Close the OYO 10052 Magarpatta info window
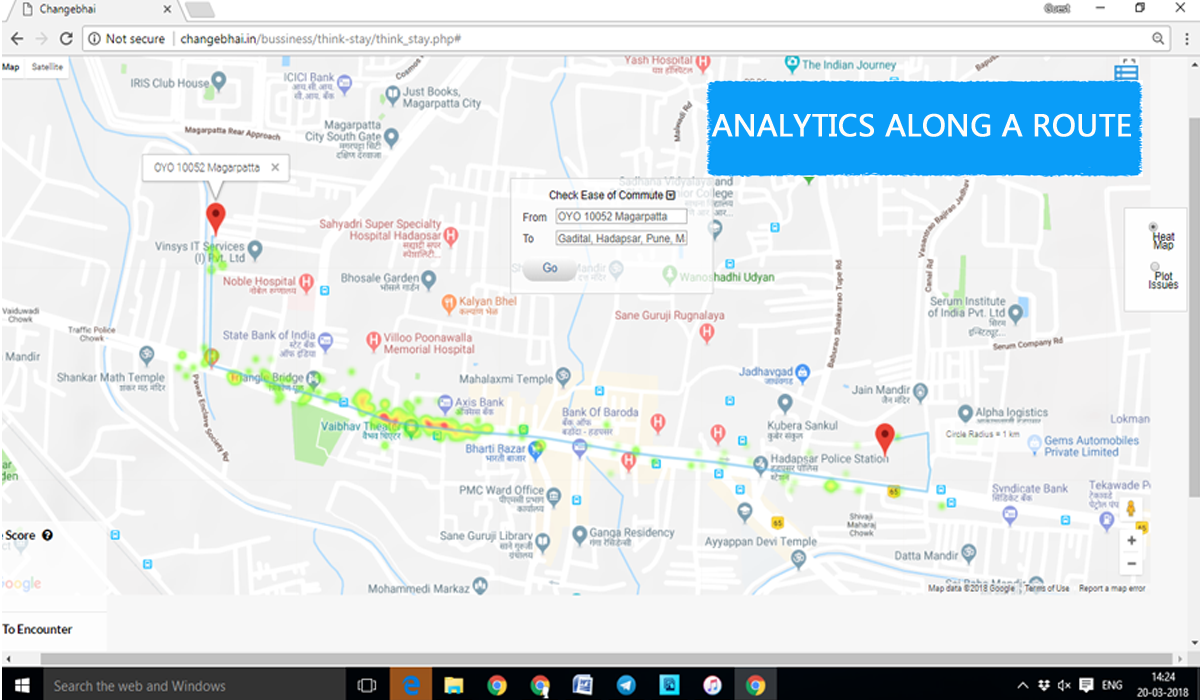Screen dimensions: 1200x700 (275, 168)
